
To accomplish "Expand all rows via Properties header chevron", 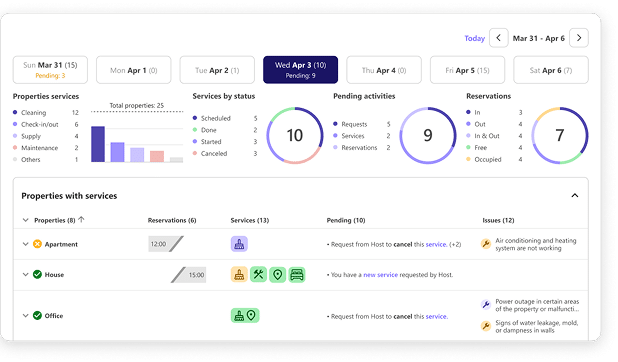I will tap(26, 220).
